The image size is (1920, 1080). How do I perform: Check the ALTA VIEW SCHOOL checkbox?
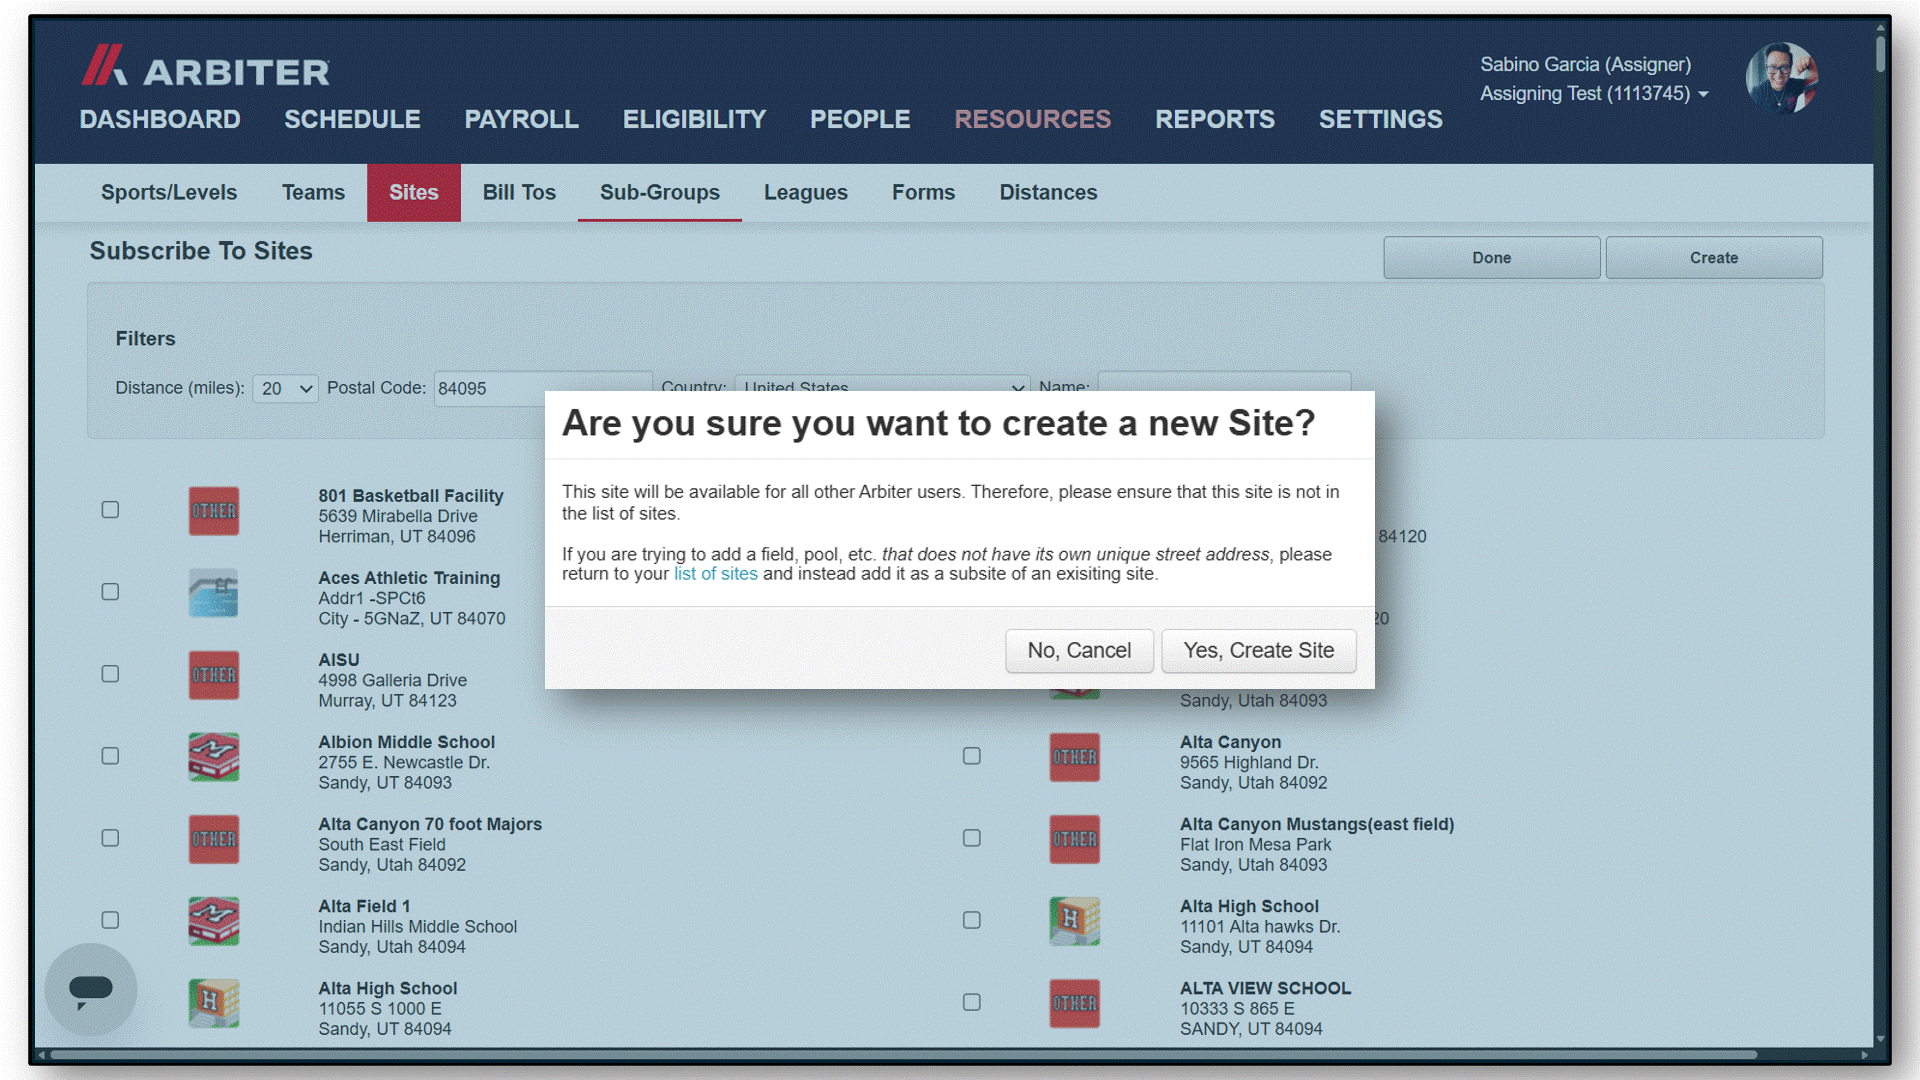972,1002
